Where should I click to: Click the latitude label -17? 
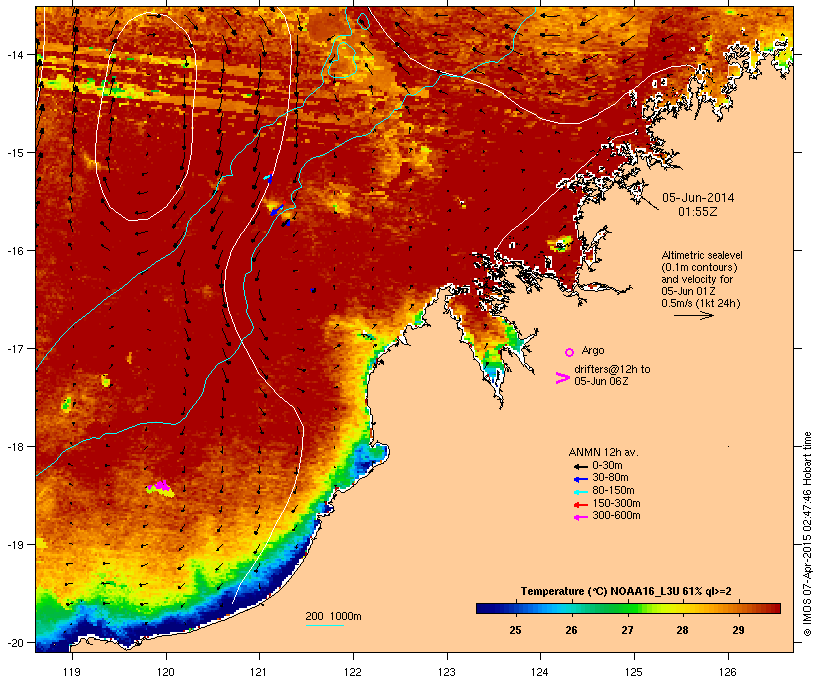click(15, 348)
